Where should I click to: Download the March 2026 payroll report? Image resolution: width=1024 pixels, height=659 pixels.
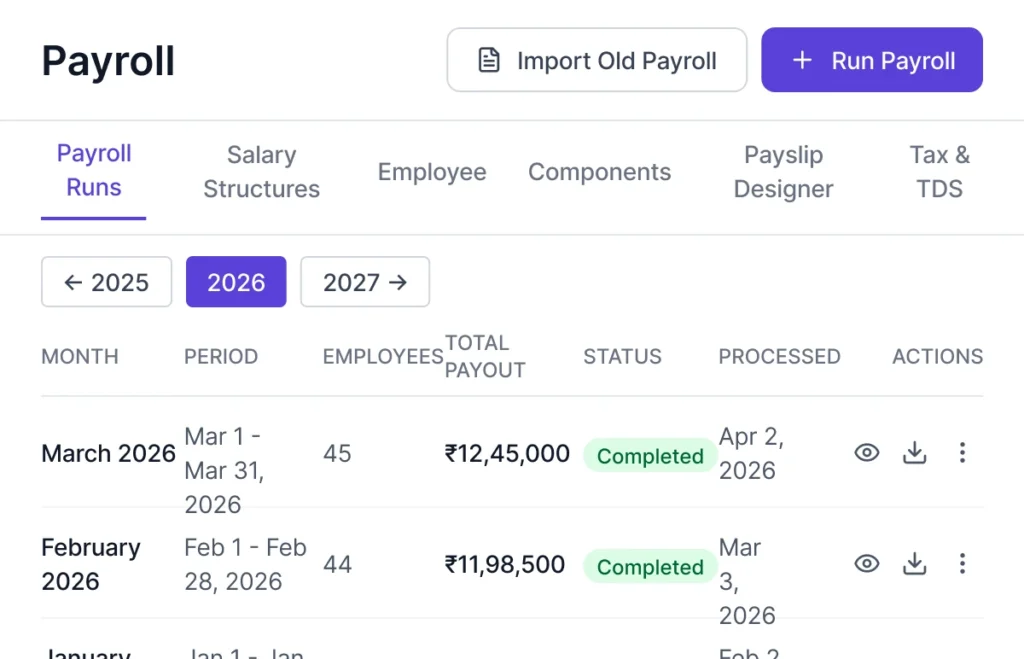coord(914,453)
